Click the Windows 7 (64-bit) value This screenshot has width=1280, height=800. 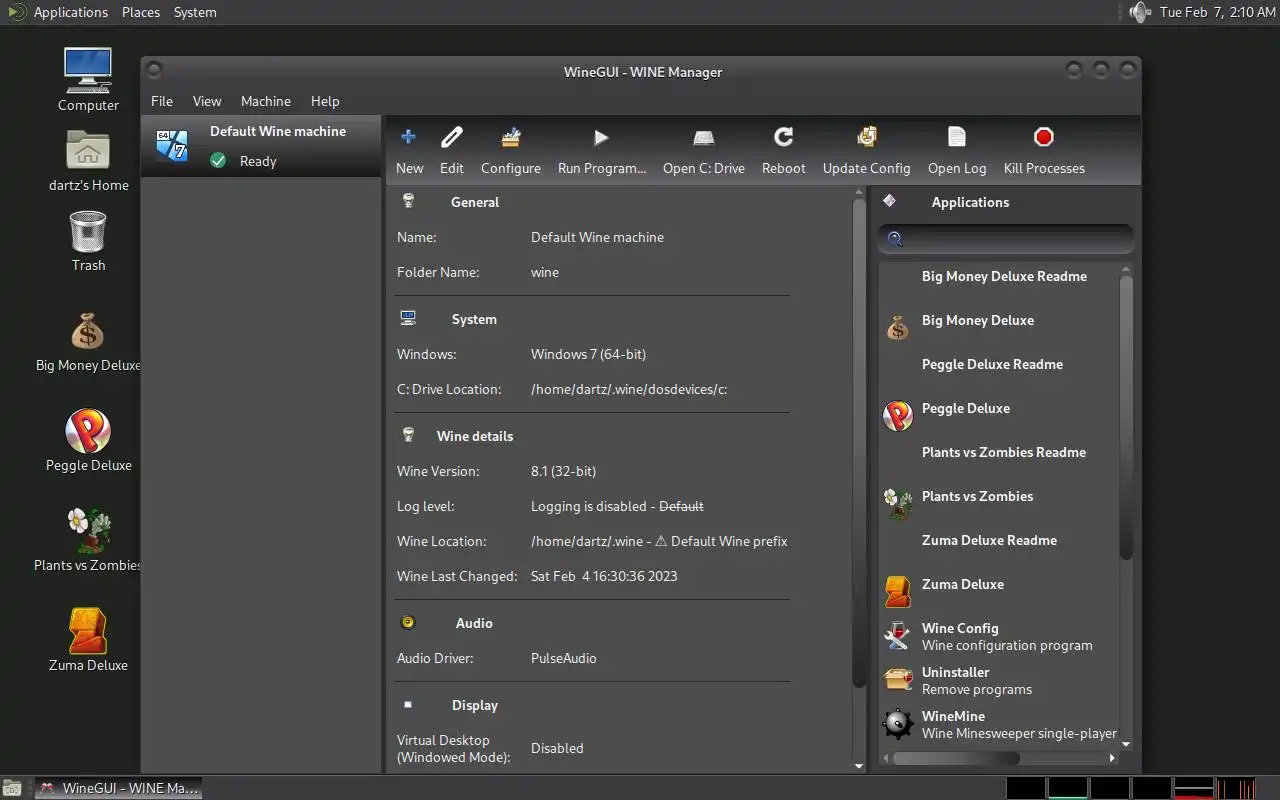(588, 354)
